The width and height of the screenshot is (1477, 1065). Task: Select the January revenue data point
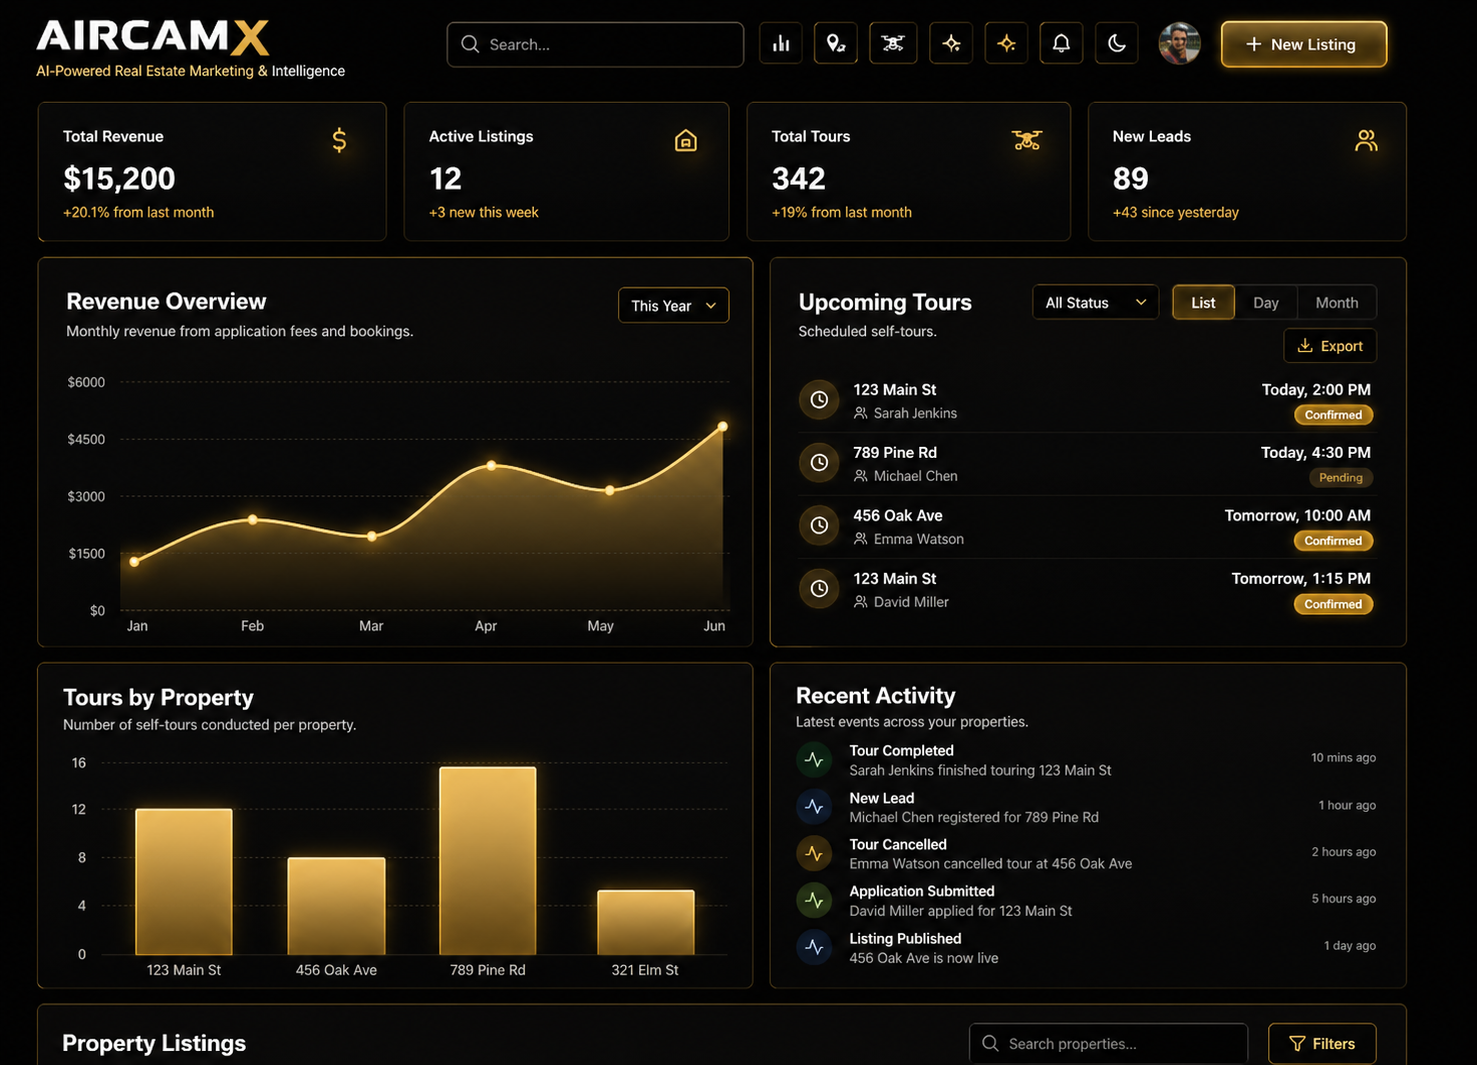[x=135, y=561]
